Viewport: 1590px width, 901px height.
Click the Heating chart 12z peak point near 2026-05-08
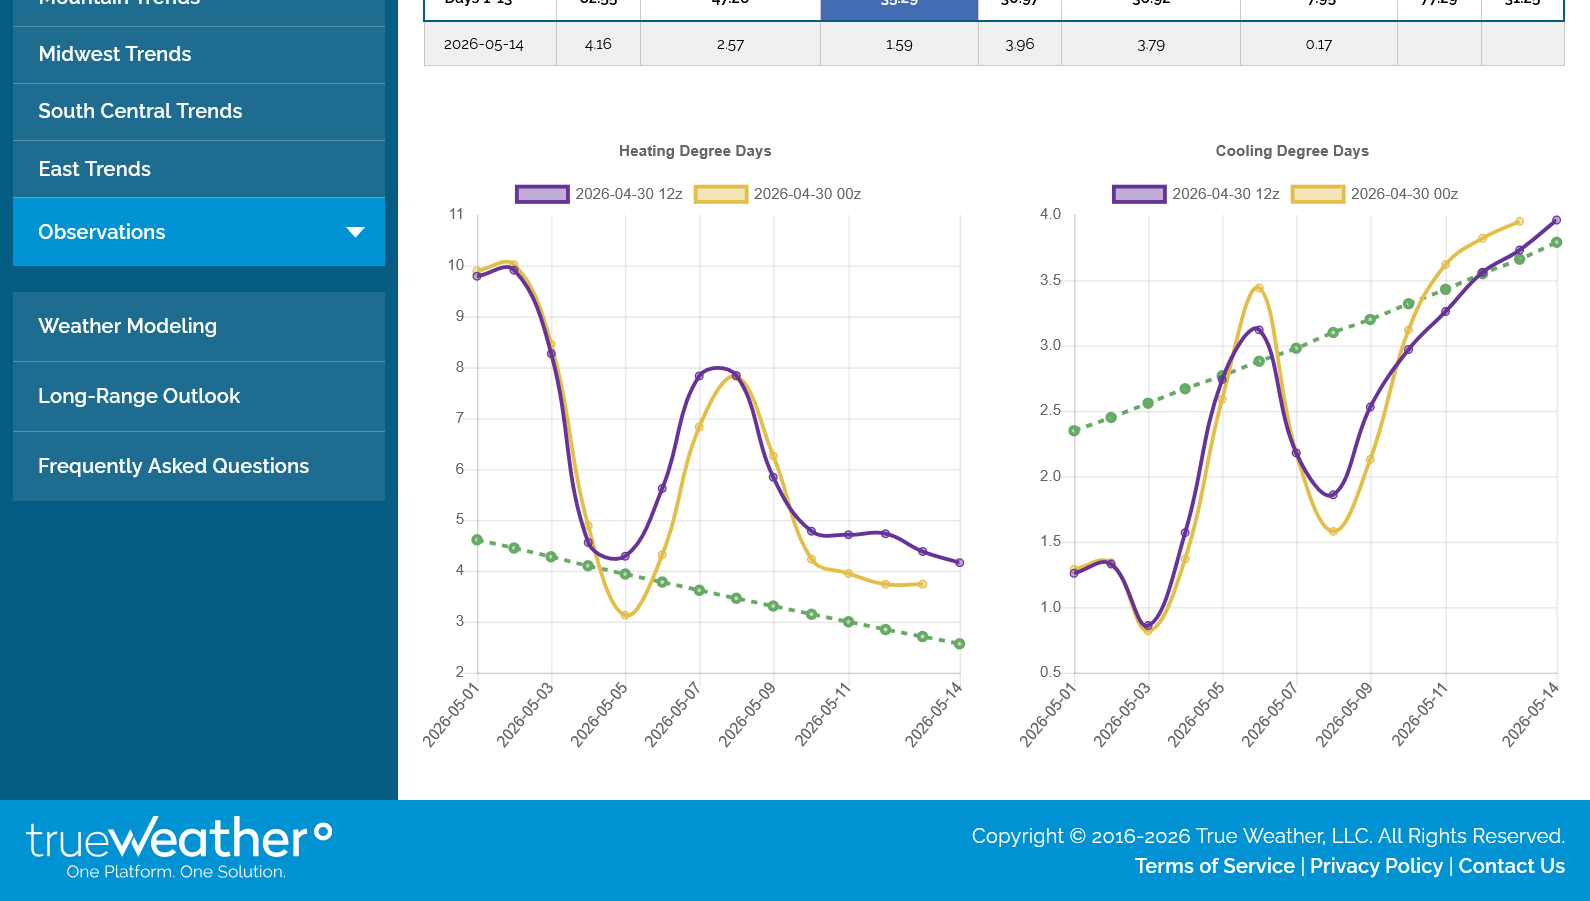coord(736,376)
